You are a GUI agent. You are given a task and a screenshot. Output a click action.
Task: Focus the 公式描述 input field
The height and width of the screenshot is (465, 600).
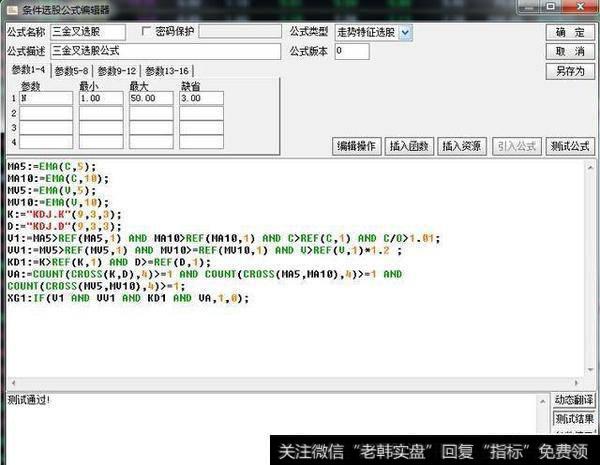[165, 51]
